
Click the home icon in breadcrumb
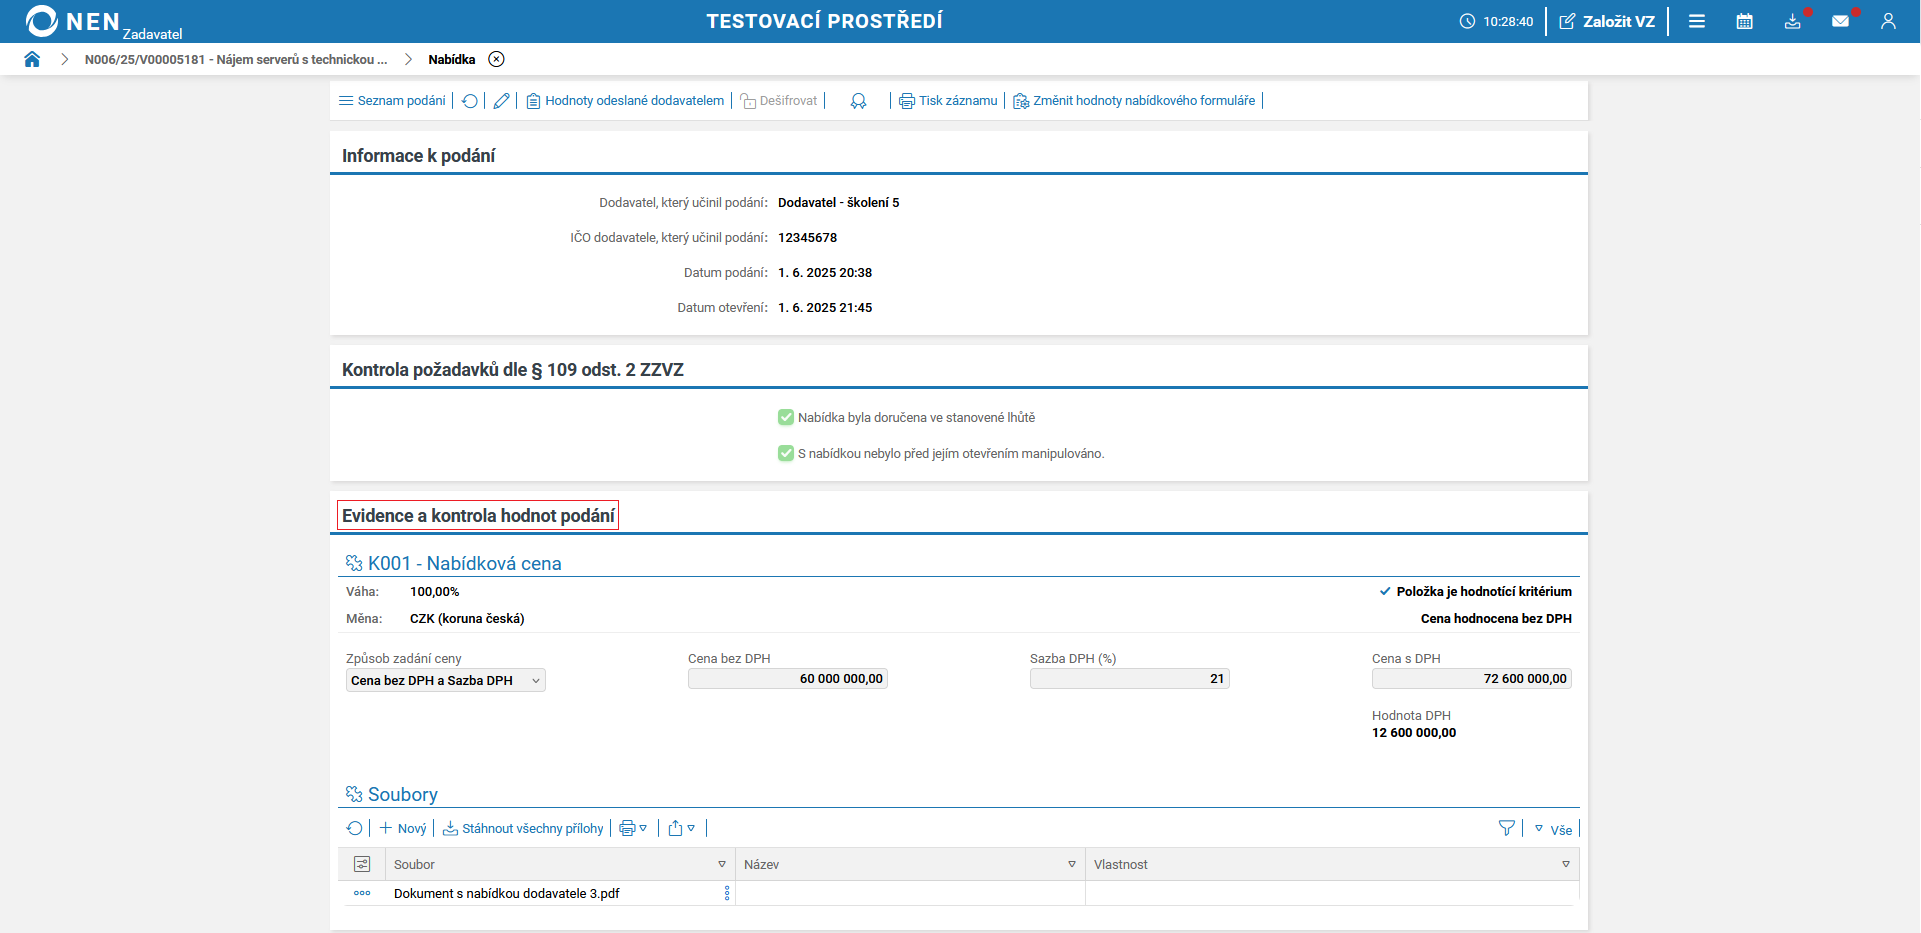click(x=32, y=59)
